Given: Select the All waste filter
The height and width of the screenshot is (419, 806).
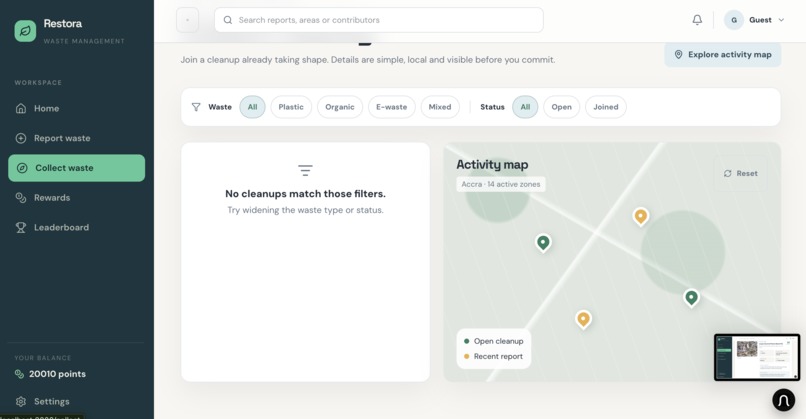Looking at the screenshot, I should (252, 107).
